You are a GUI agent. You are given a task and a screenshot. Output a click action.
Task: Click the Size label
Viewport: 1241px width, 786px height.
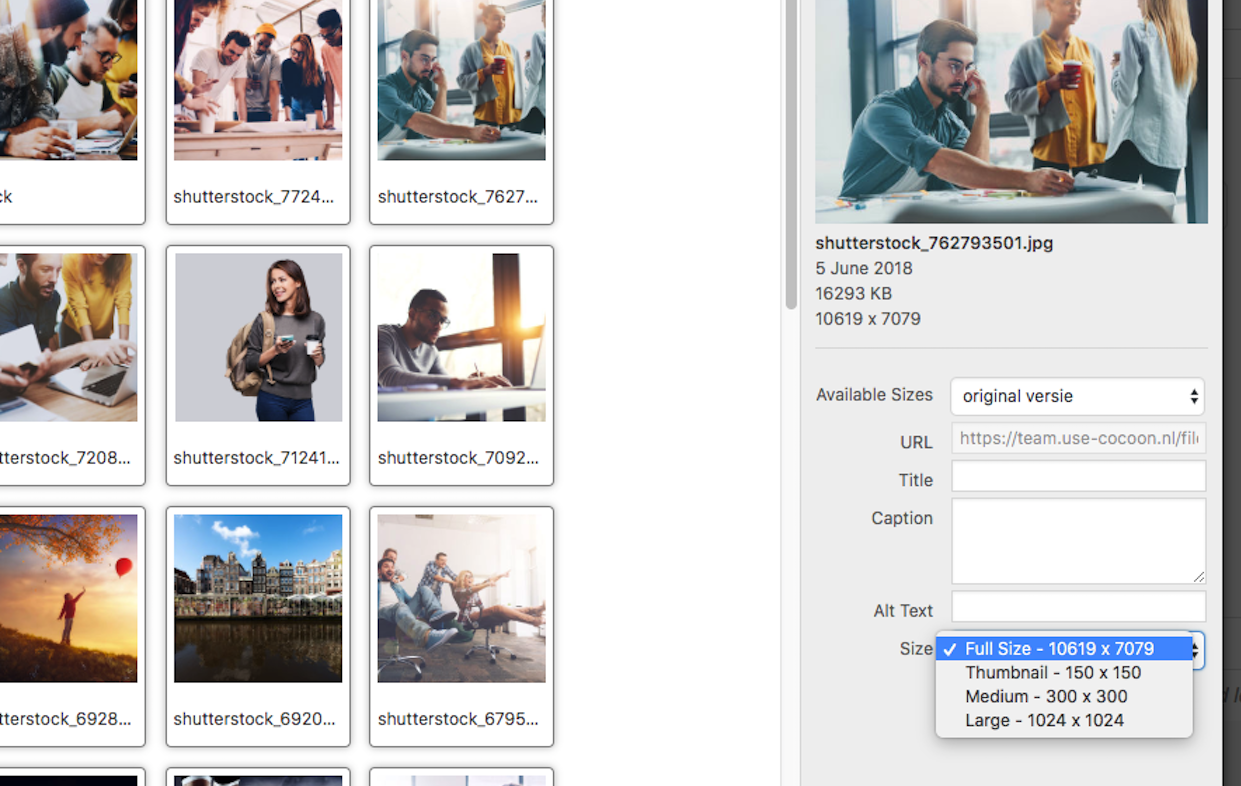(x=915, y=649)
